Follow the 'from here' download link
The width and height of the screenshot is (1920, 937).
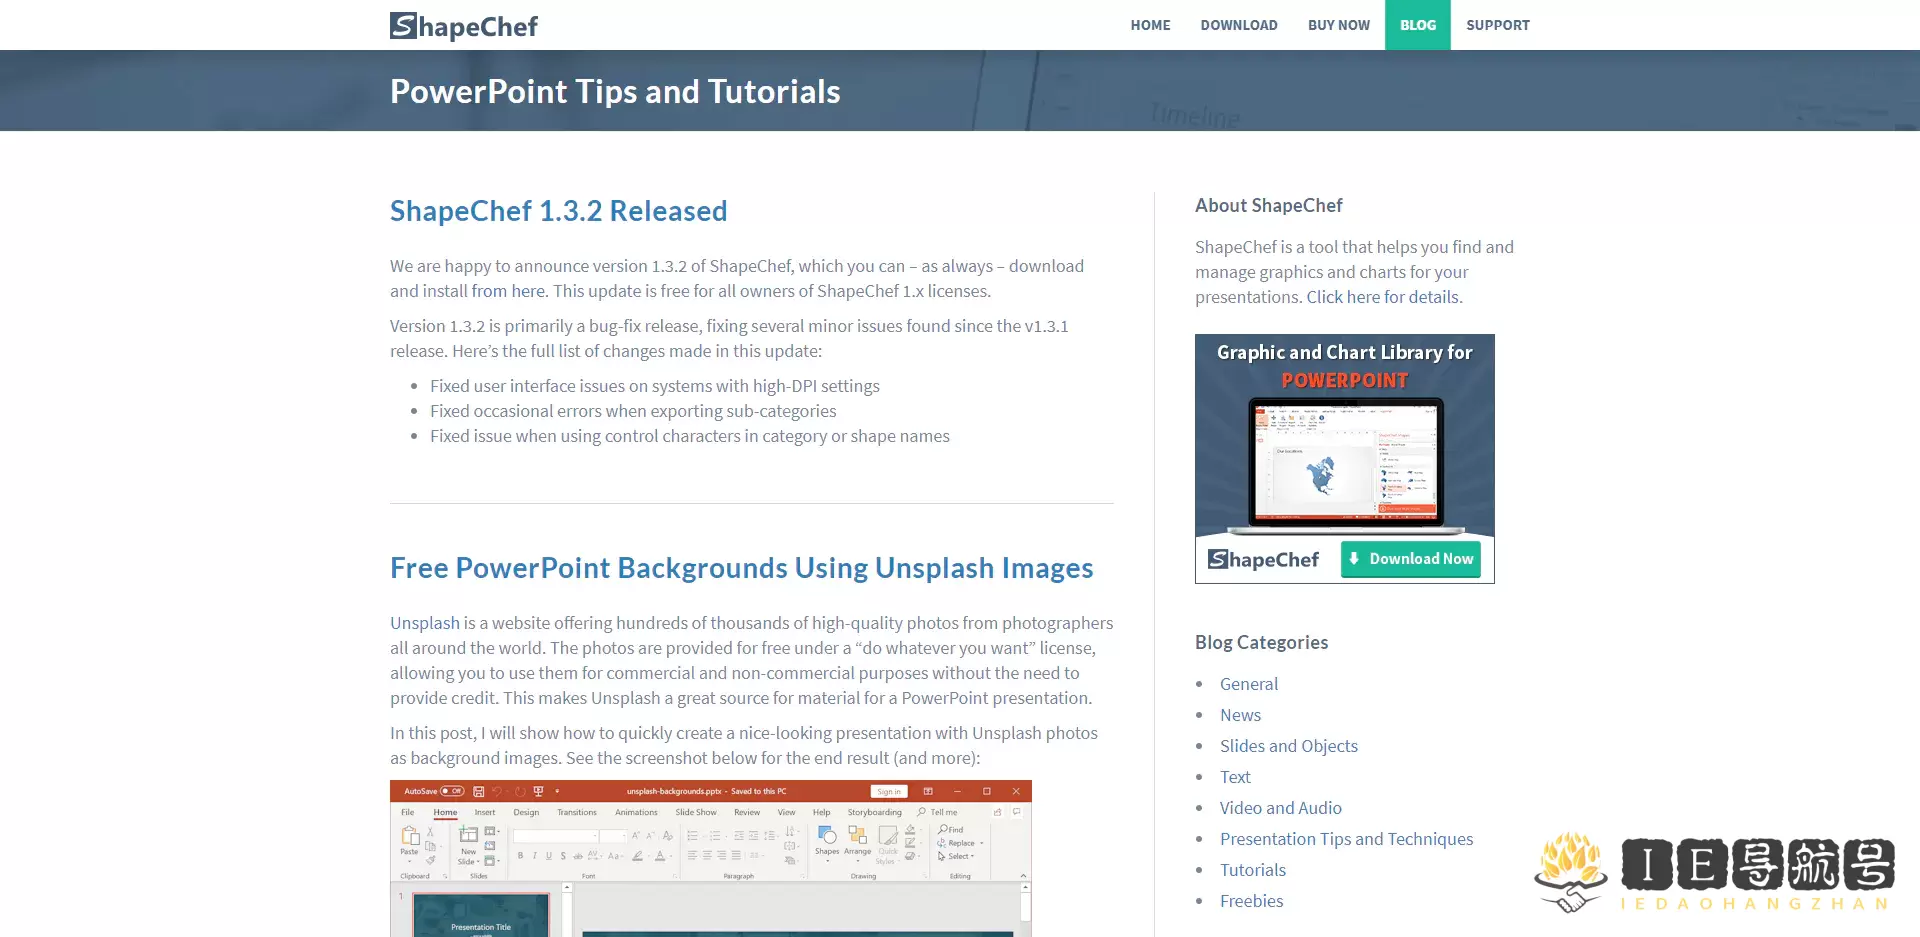pos(508,291)
